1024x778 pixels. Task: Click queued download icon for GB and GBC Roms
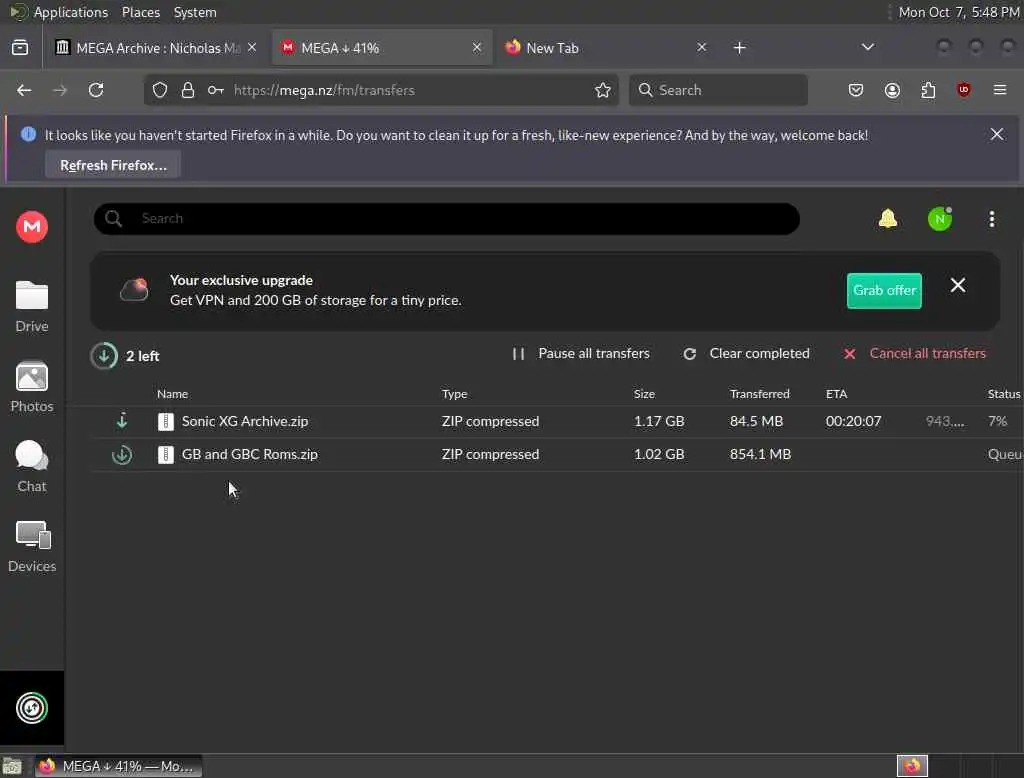121,454
